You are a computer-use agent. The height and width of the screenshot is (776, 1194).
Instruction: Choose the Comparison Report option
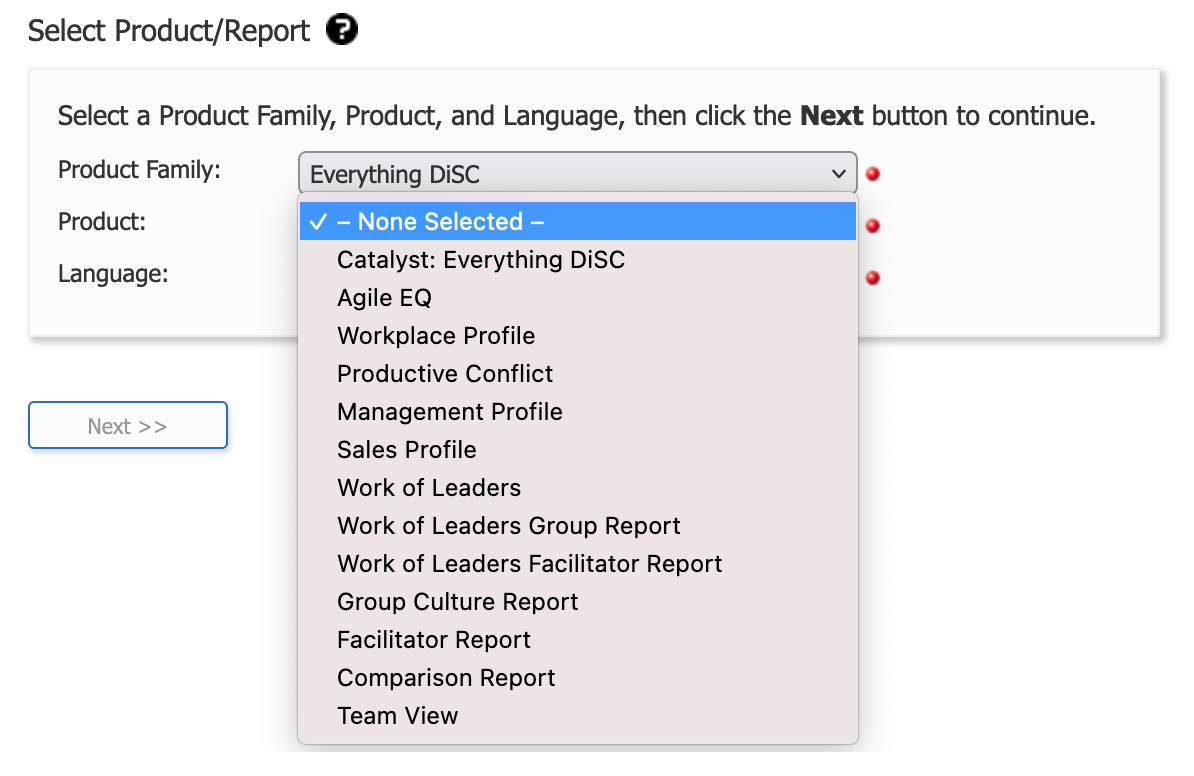click(x=577, y=679)
